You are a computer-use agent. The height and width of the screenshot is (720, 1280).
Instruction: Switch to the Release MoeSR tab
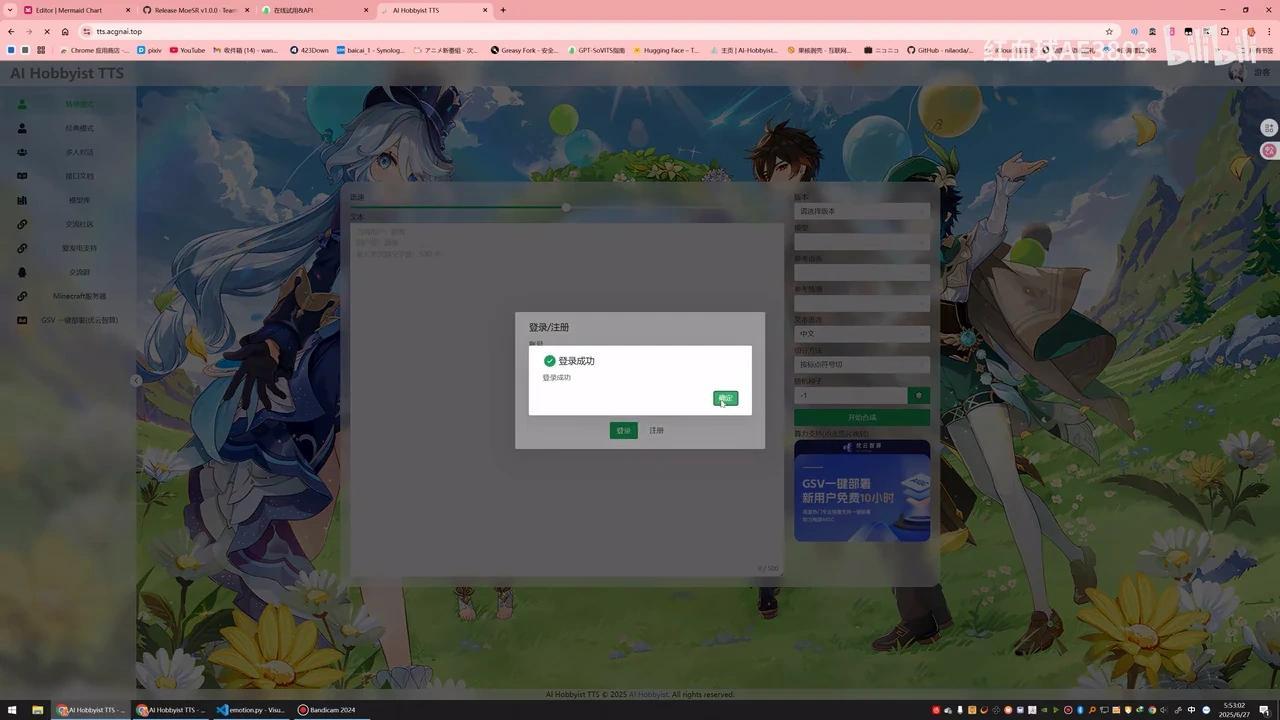click(x=200, y=10)
